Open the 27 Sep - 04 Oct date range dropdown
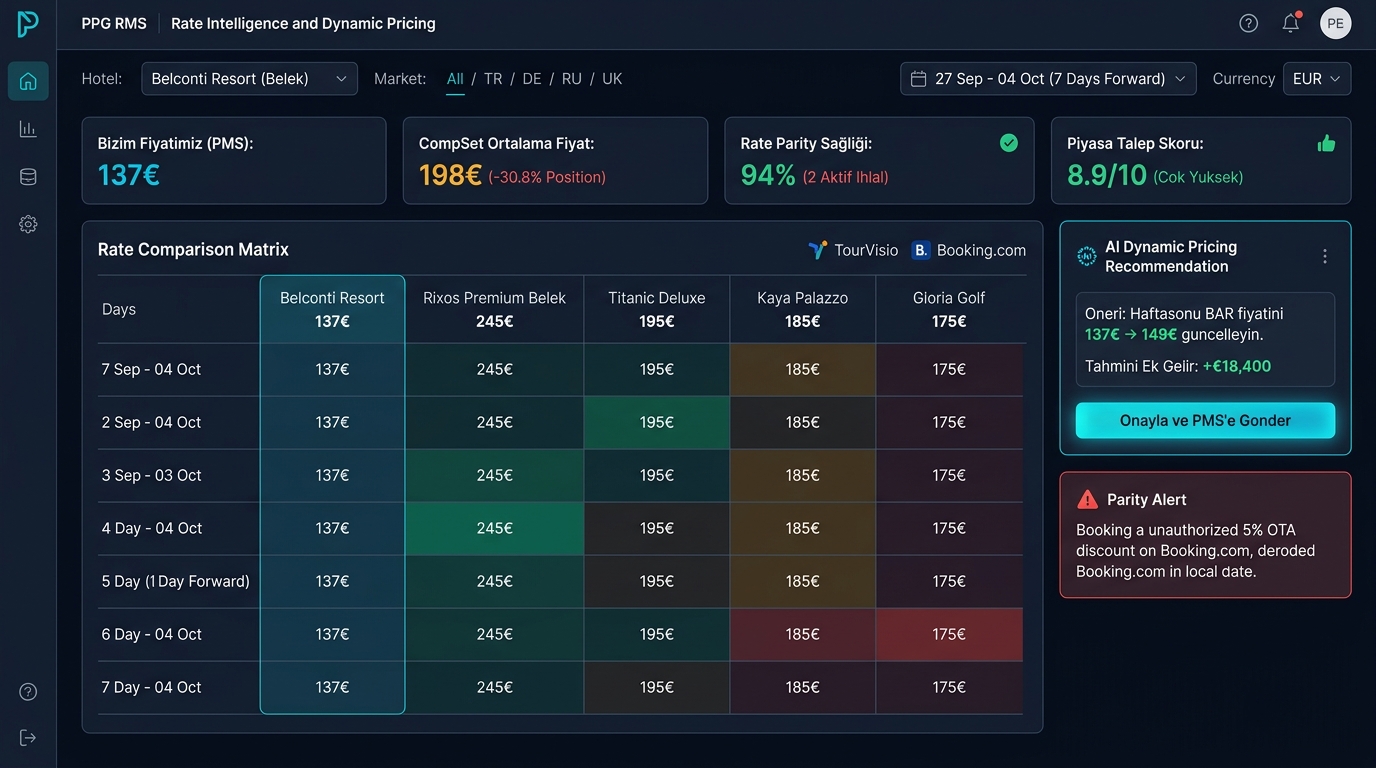Viewport: 1376px width, 768px height. 1048,79
